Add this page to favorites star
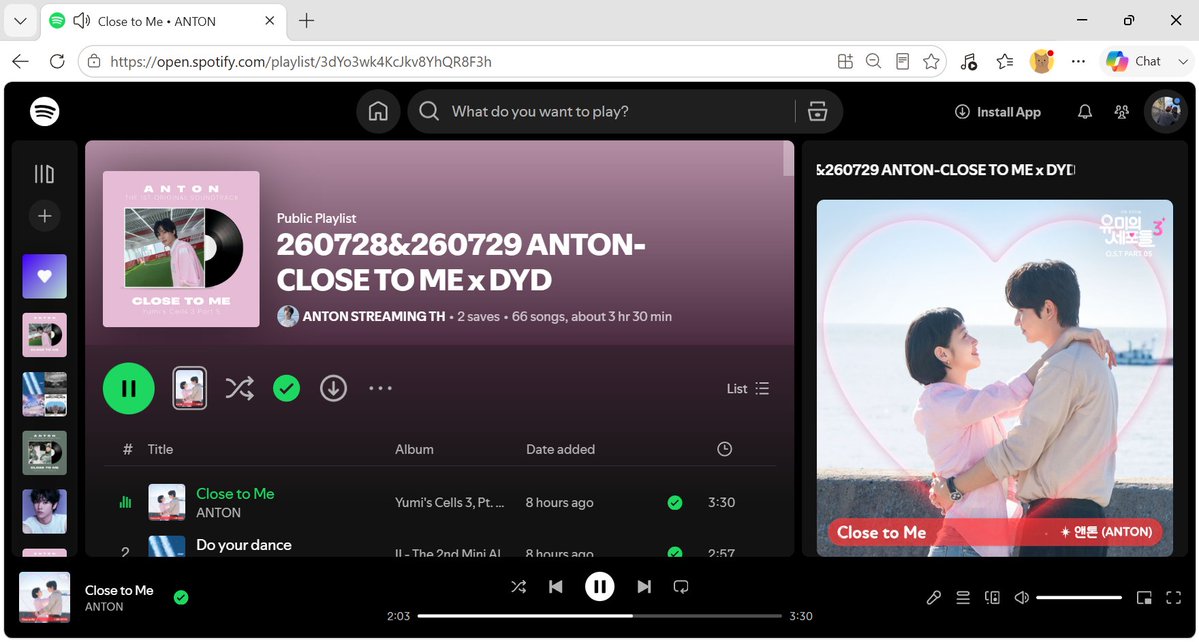This screenshot has width=1199, height=642. (x=931, y=61)
